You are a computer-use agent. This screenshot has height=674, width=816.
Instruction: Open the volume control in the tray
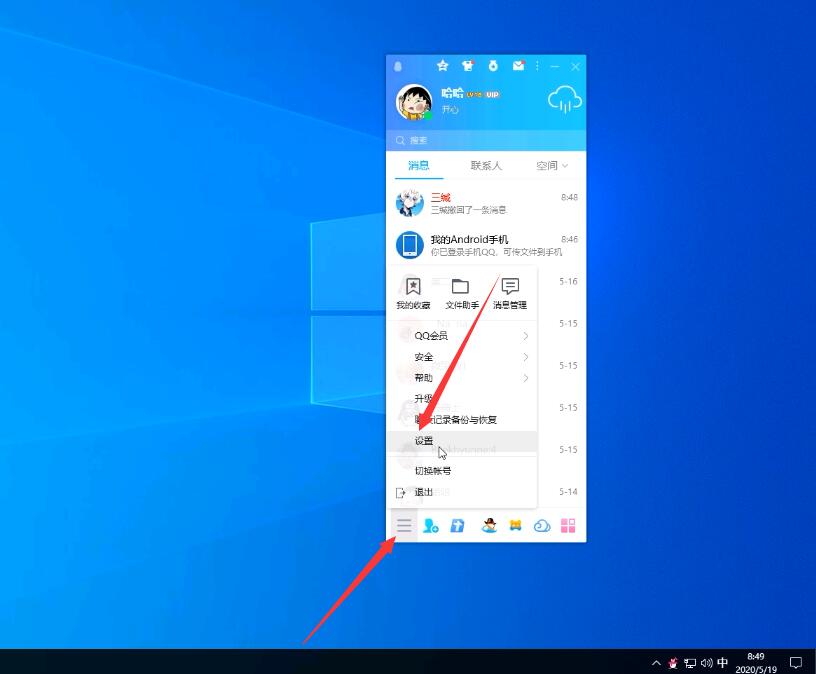(x=706, y=663)
